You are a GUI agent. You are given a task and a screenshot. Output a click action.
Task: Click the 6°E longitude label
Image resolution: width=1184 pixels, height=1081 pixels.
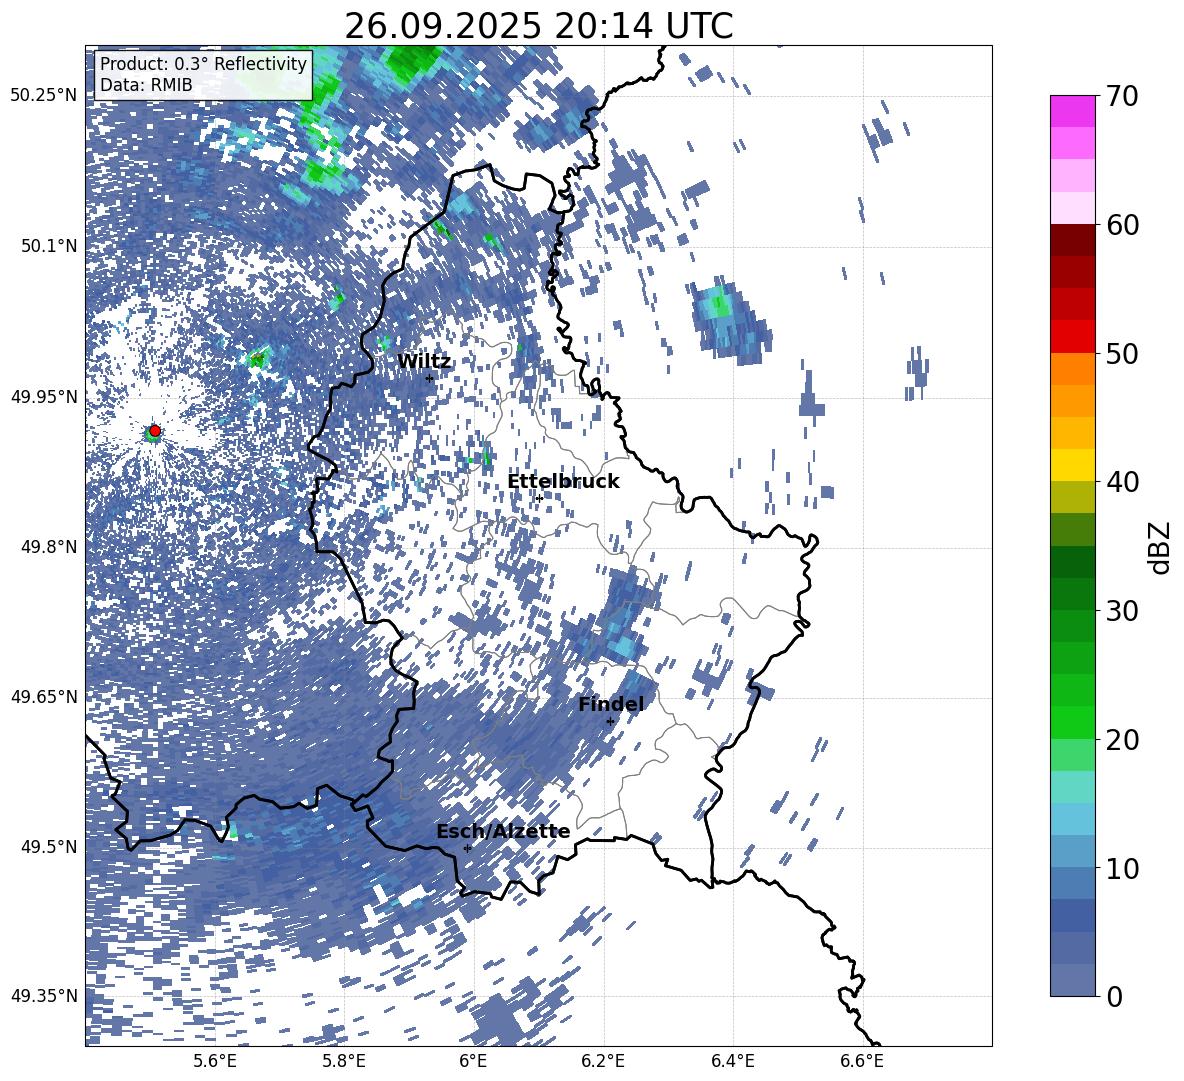pos(473,1061)
